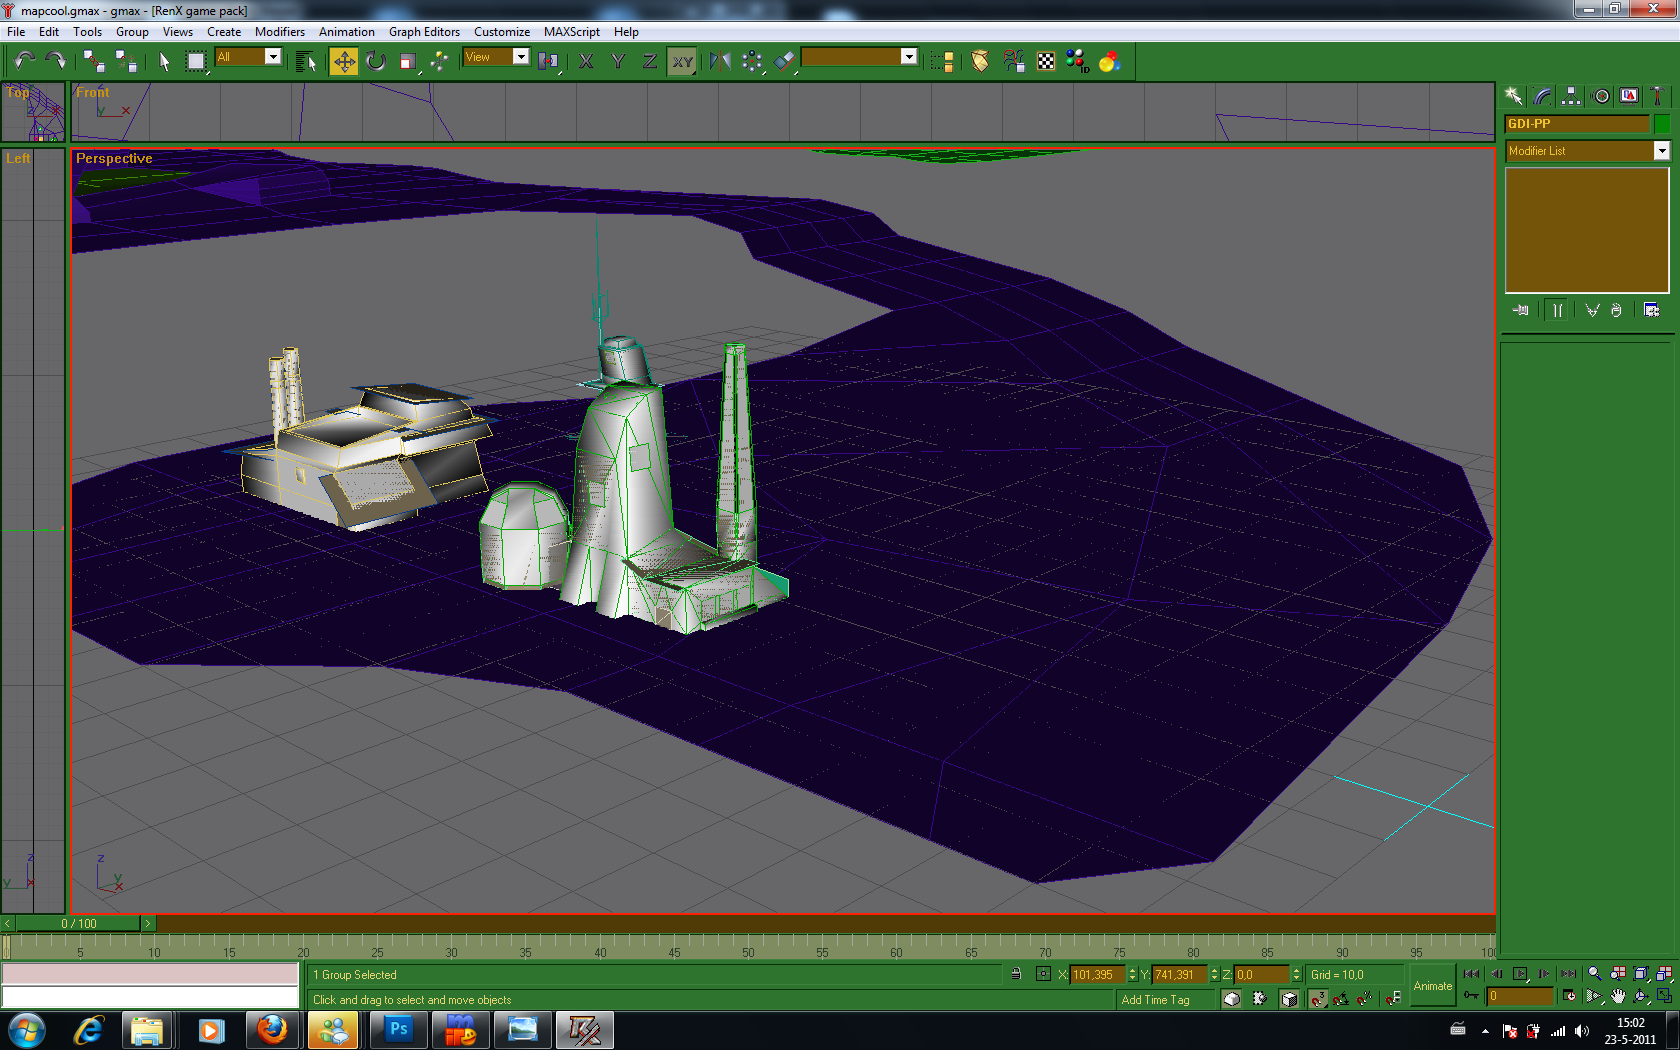Click the Select by Name icon
The width and height of the screenshot is (1680, 1050).
pos(306,62)
